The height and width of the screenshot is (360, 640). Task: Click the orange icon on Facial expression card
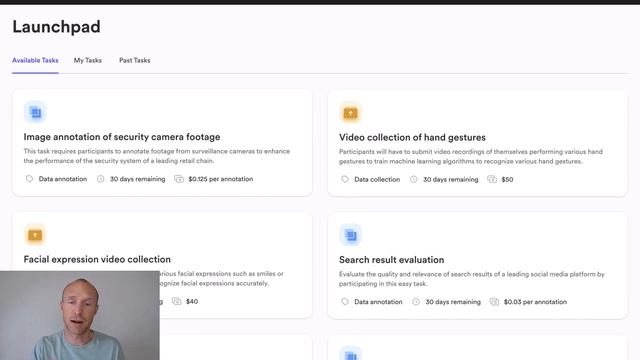[35, 235]
